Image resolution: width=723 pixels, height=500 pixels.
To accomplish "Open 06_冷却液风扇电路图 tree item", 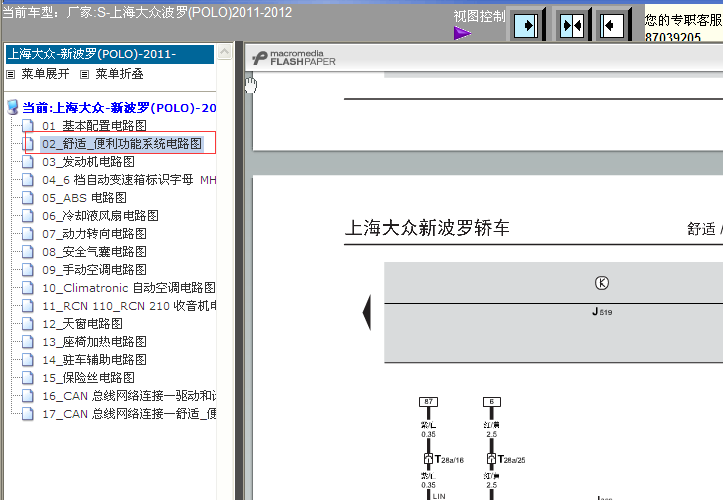I will 101,215.
